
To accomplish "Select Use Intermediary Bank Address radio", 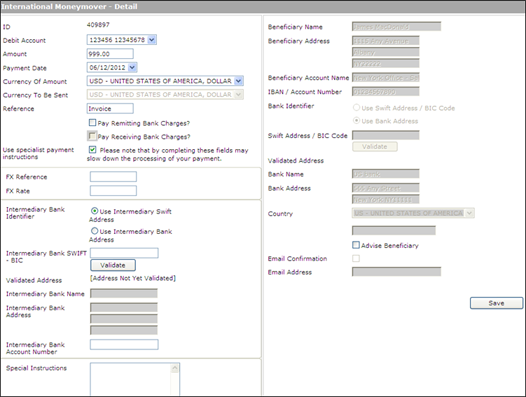I will tap(95, 231).
